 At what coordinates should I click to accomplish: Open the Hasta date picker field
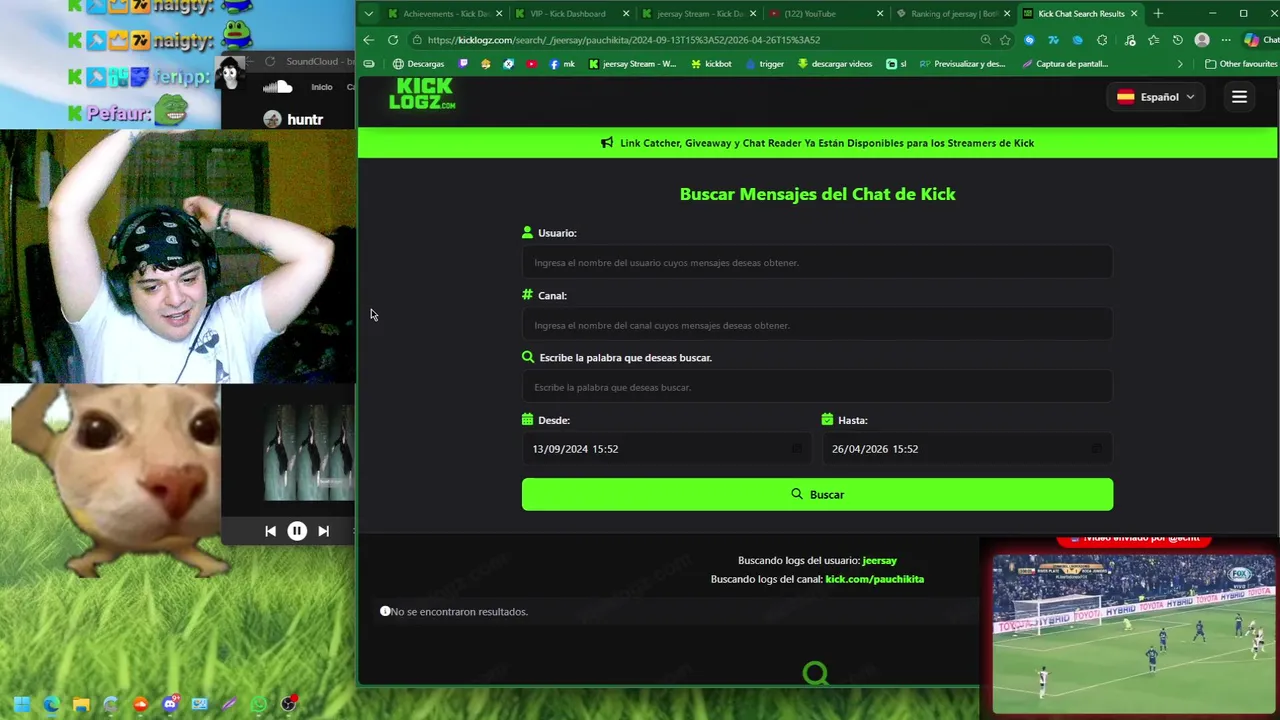pos(967,449)
